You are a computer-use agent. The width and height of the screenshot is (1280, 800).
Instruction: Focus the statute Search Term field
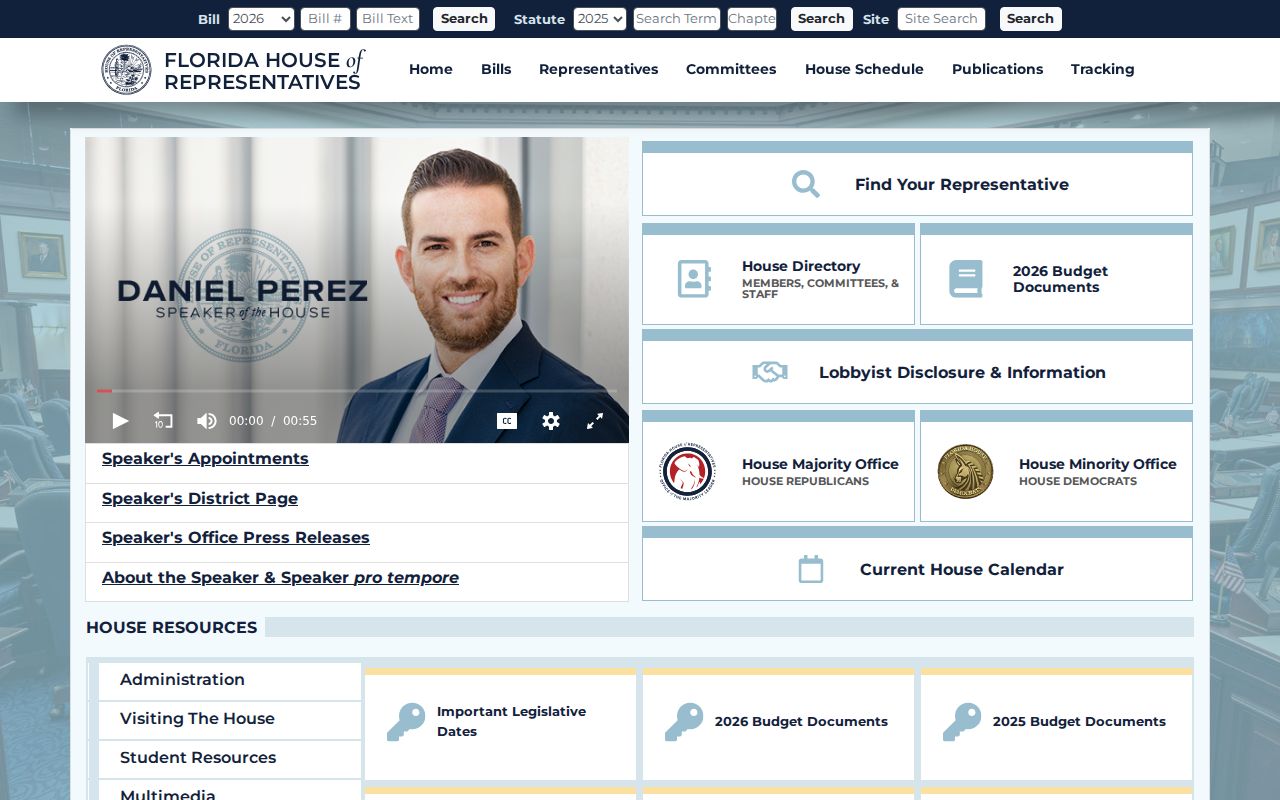(677, 19)
